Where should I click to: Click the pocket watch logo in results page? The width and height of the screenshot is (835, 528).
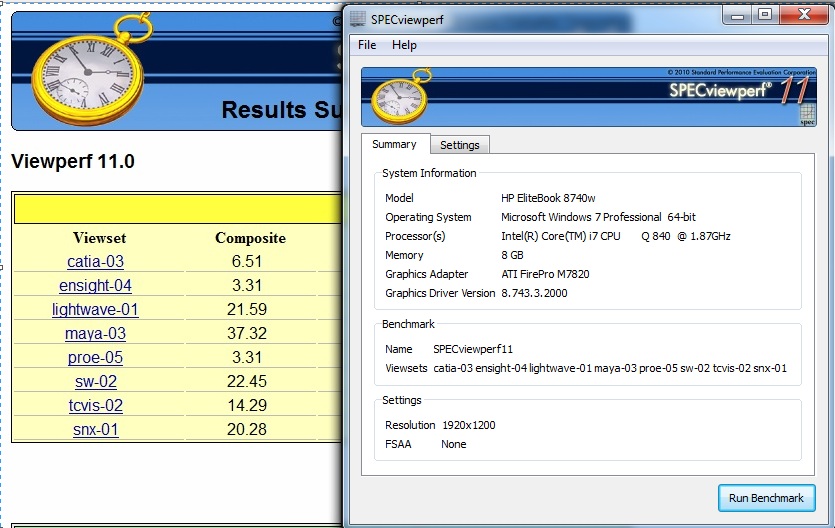[x=91, y=72]
